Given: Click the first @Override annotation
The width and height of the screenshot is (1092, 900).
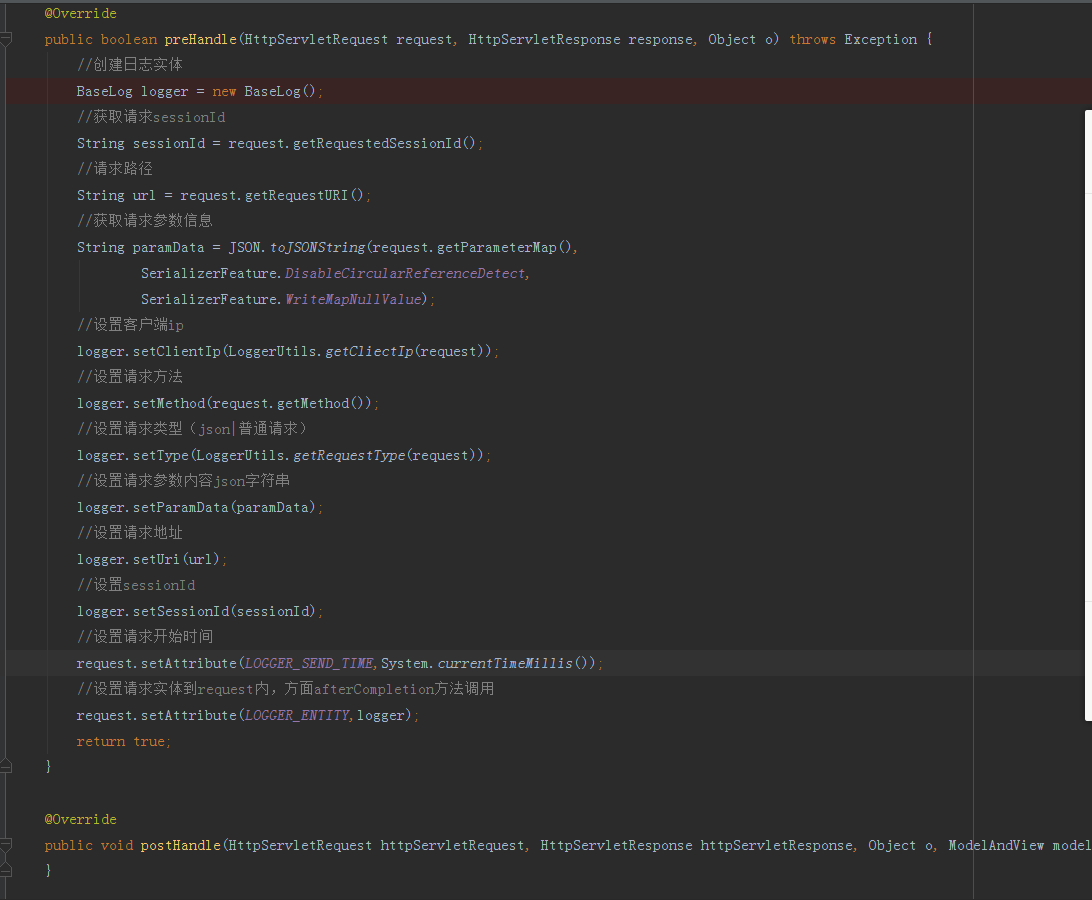Looking at the screenshot, I should click(80, 14).
